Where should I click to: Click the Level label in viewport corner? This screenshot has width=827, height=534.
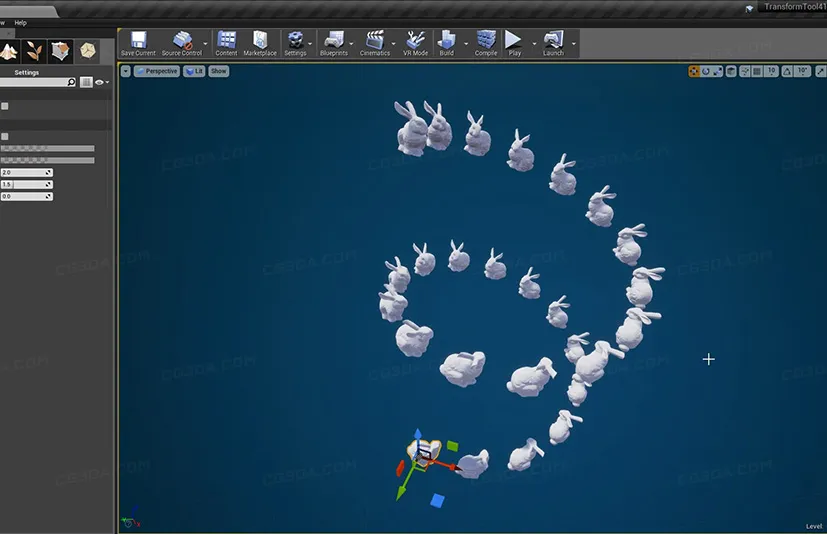814,526
